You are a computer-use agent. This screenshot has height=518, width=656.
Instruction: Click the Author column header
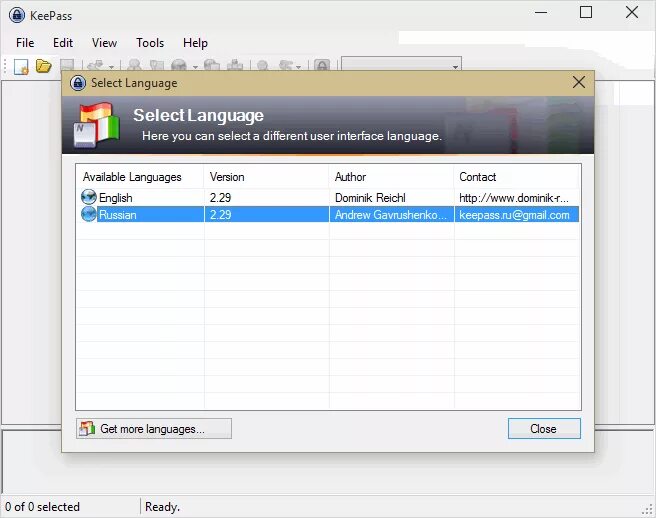391,177
